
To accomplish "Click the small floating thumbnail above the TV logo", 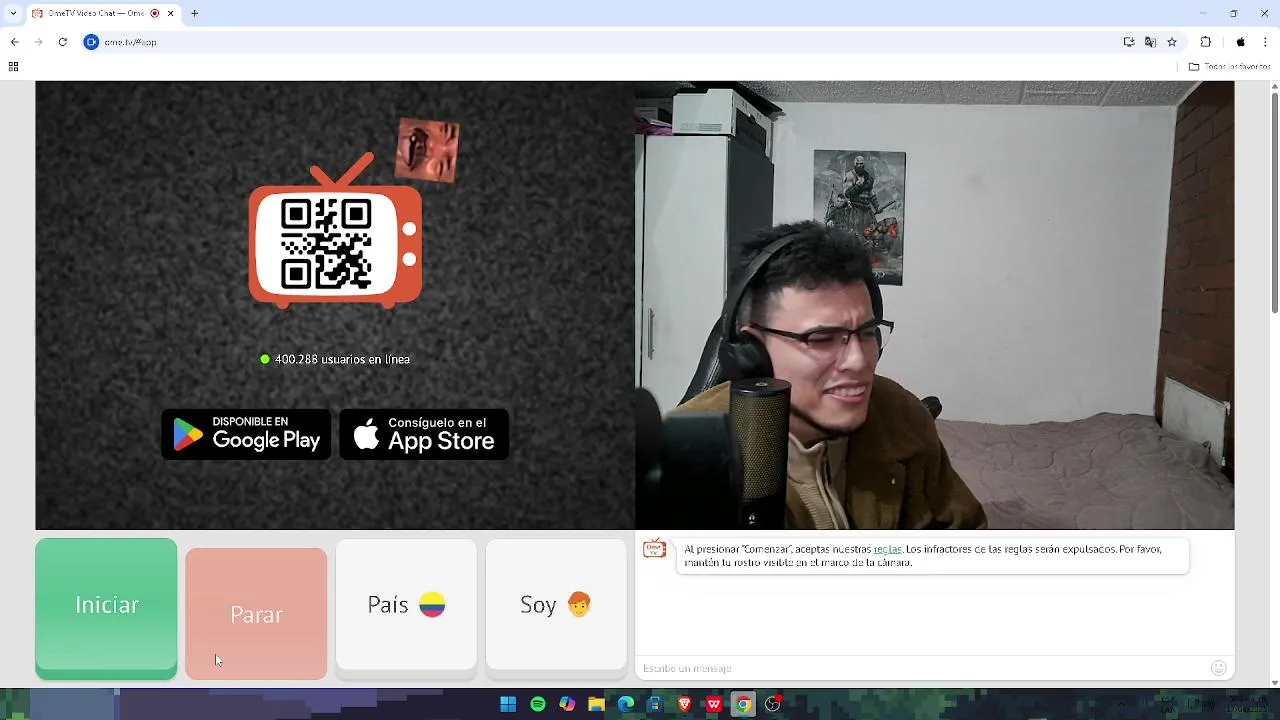I will [428, 151].
